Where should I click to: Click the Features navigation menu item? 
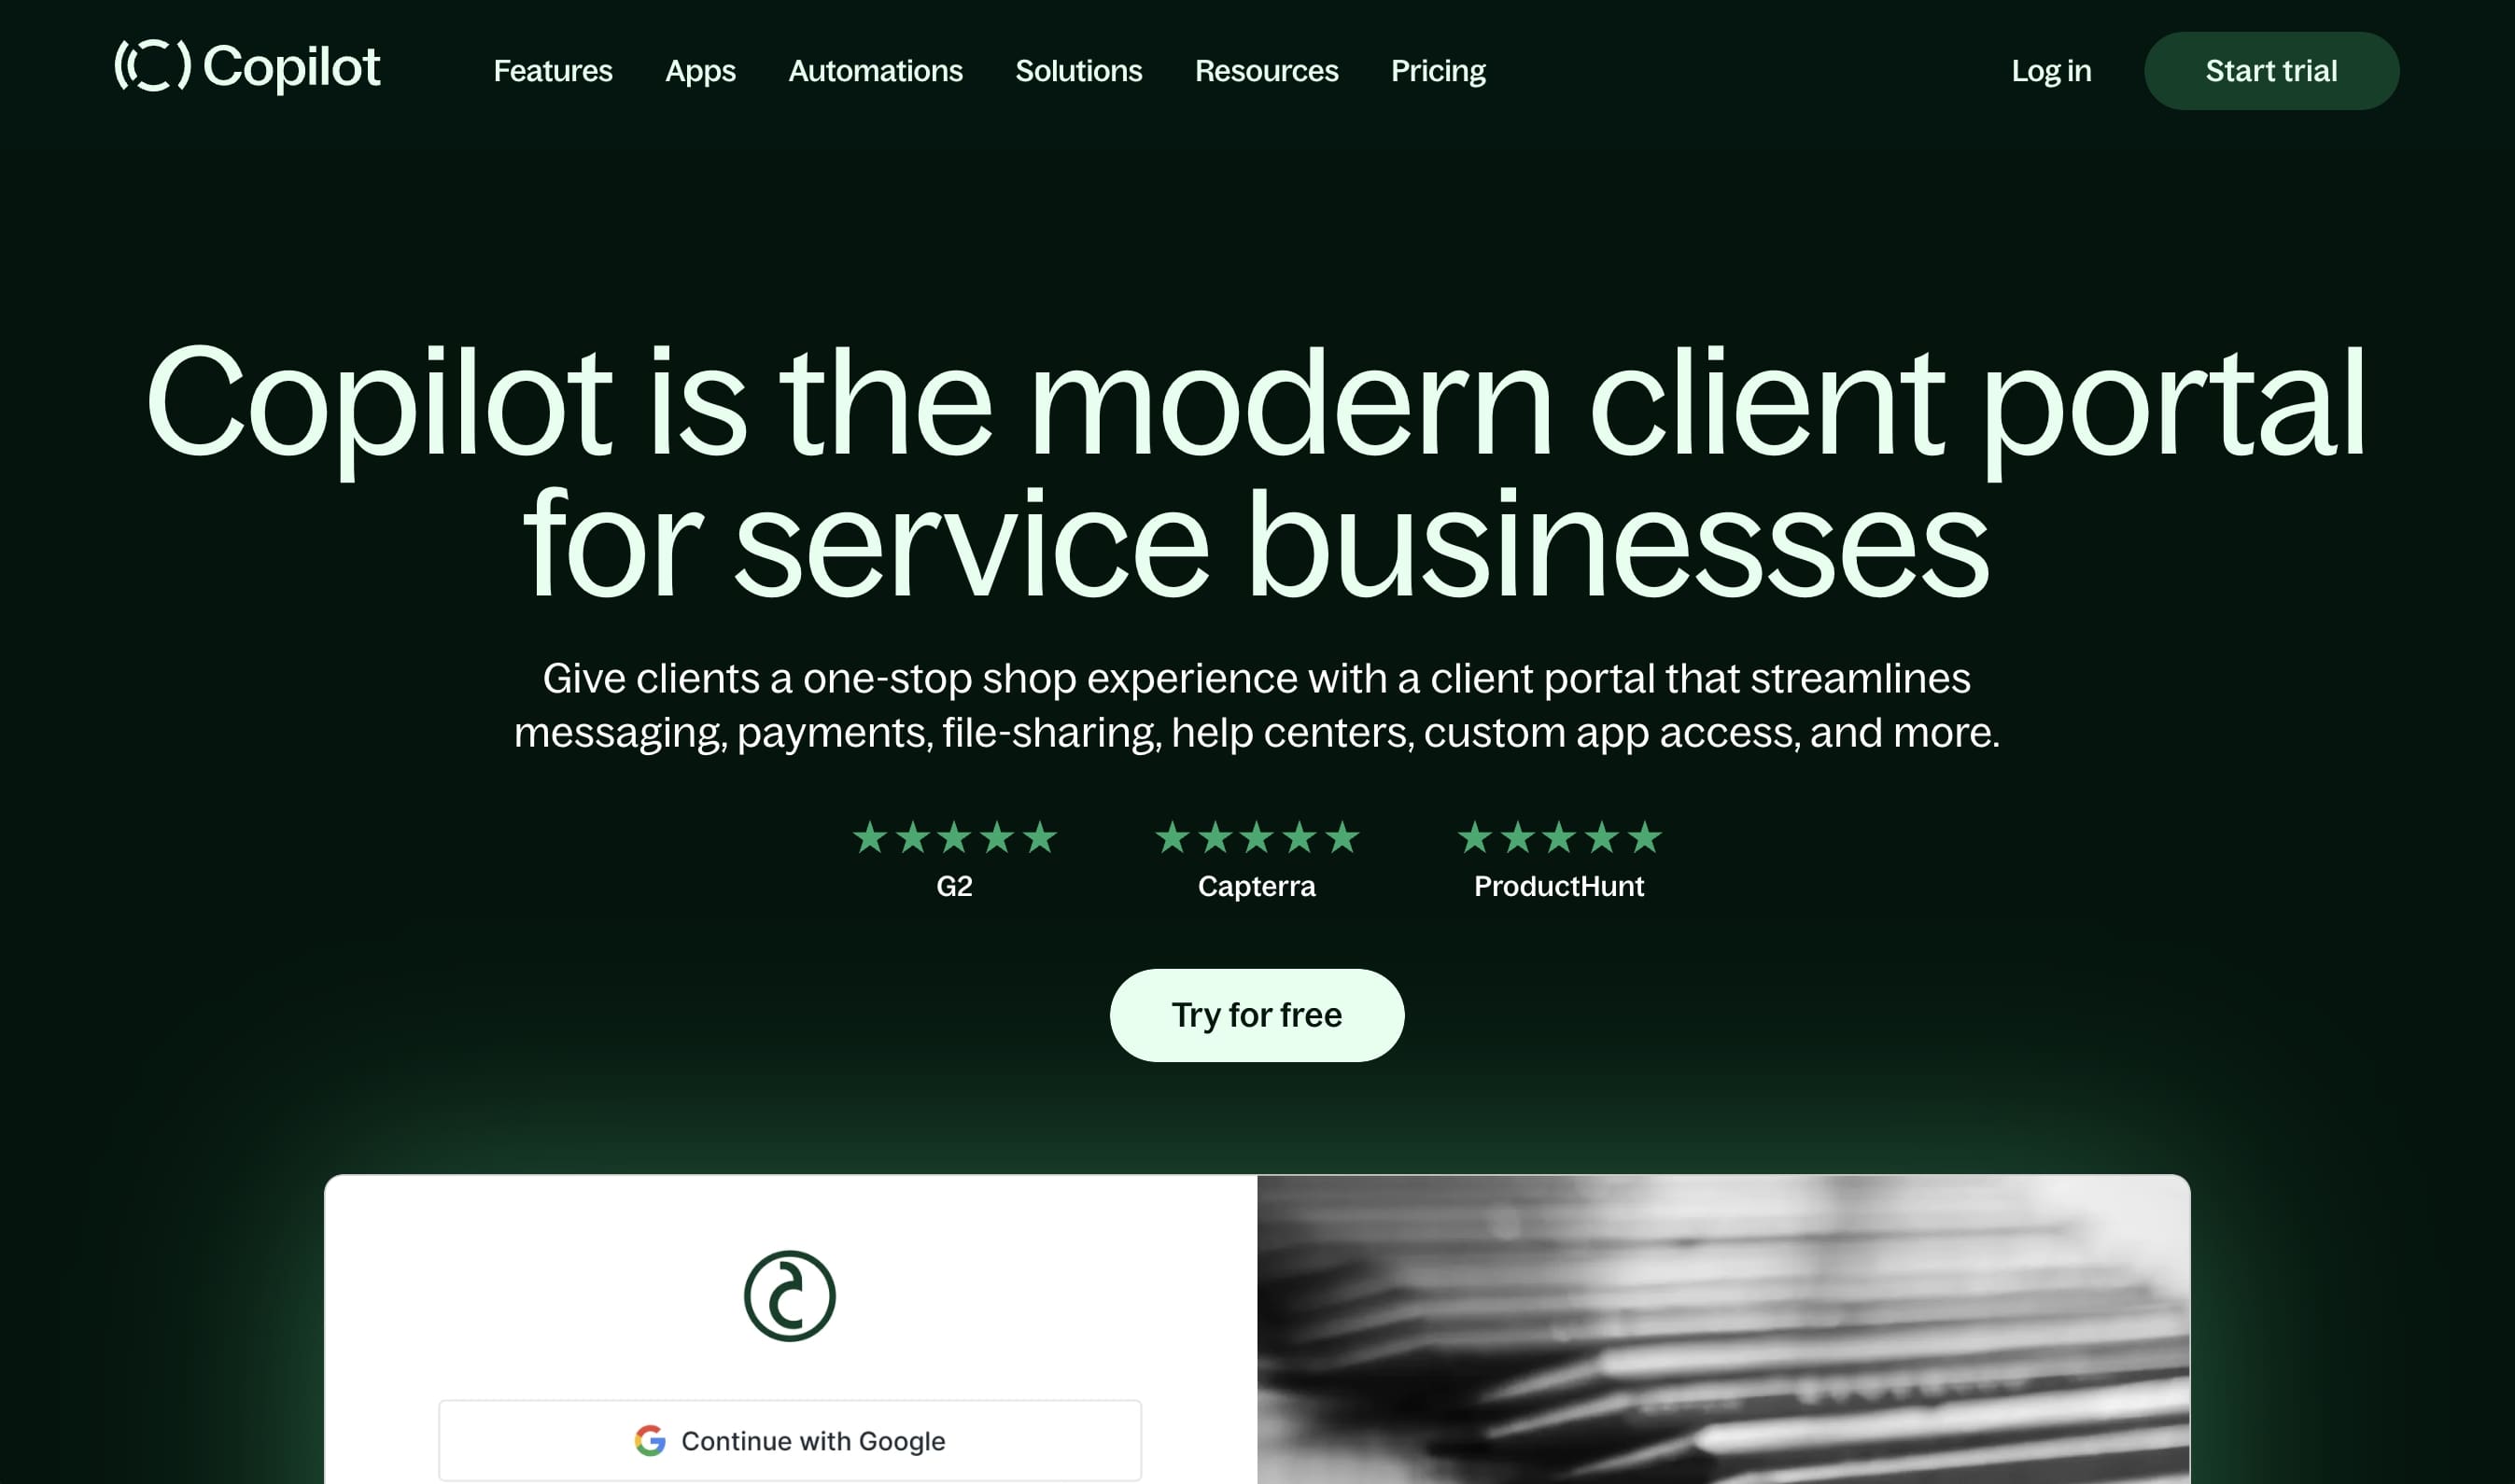click(551, 71)
